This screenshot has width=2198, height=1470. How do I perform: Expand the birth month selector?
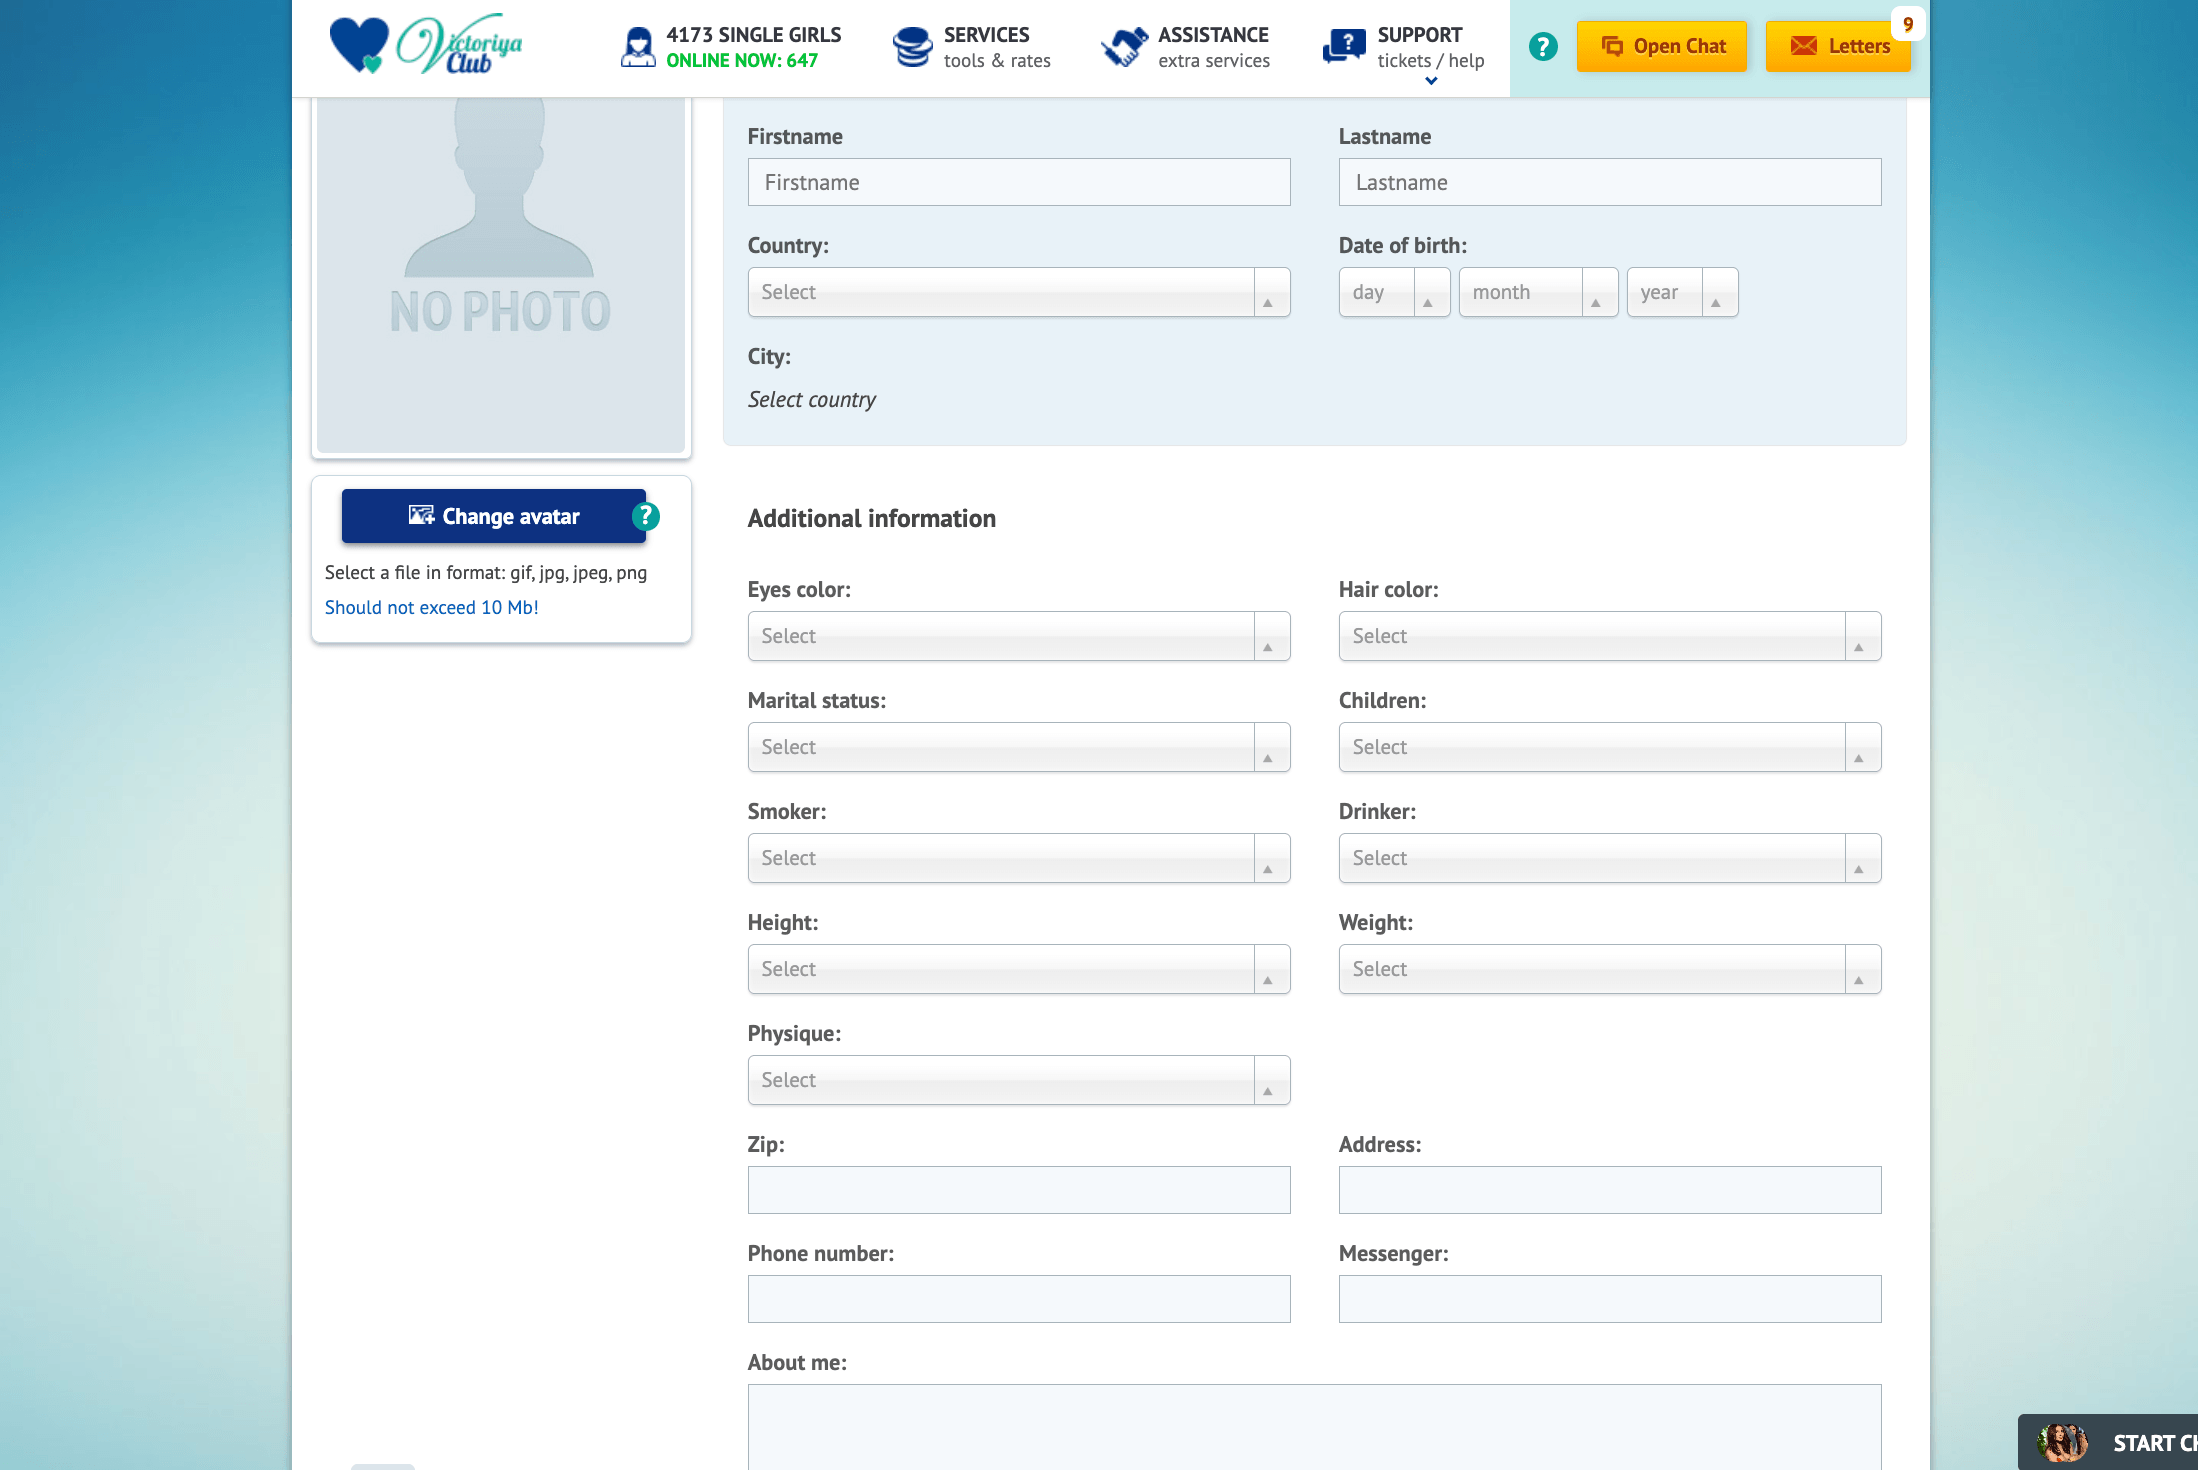point(1538,292)
